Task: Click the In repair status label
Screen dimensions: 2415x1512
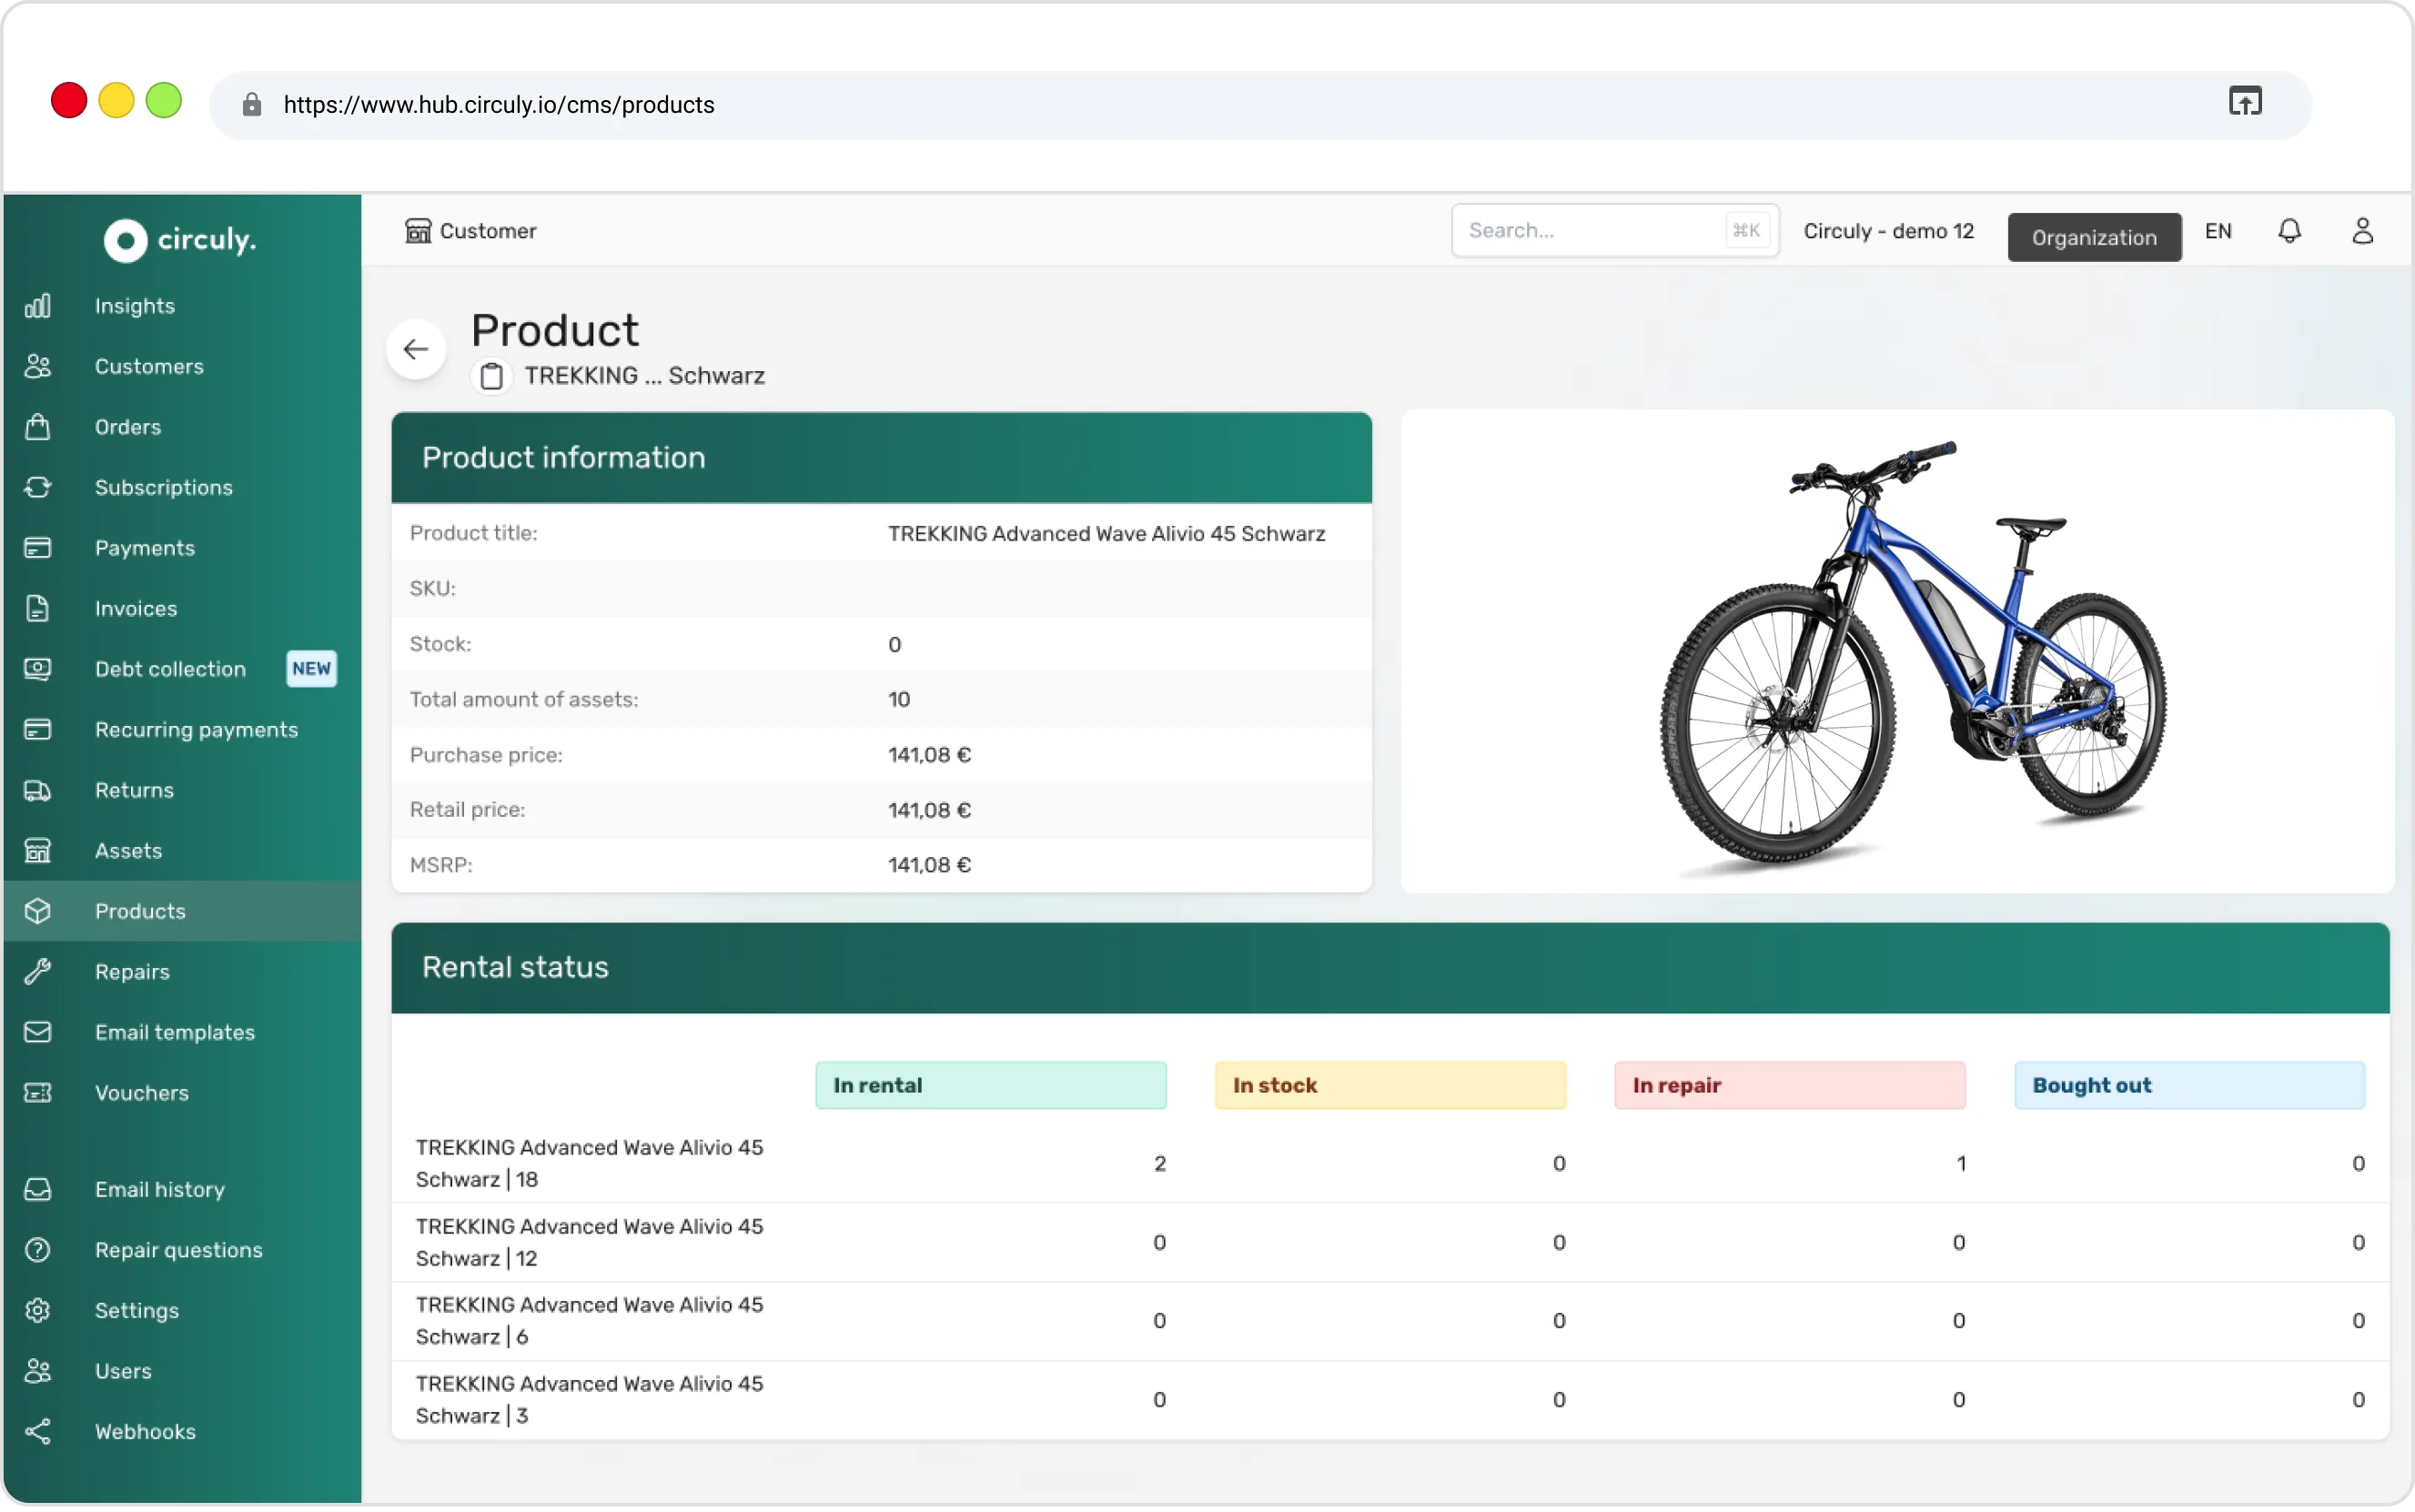Action: [1789, 1086]
